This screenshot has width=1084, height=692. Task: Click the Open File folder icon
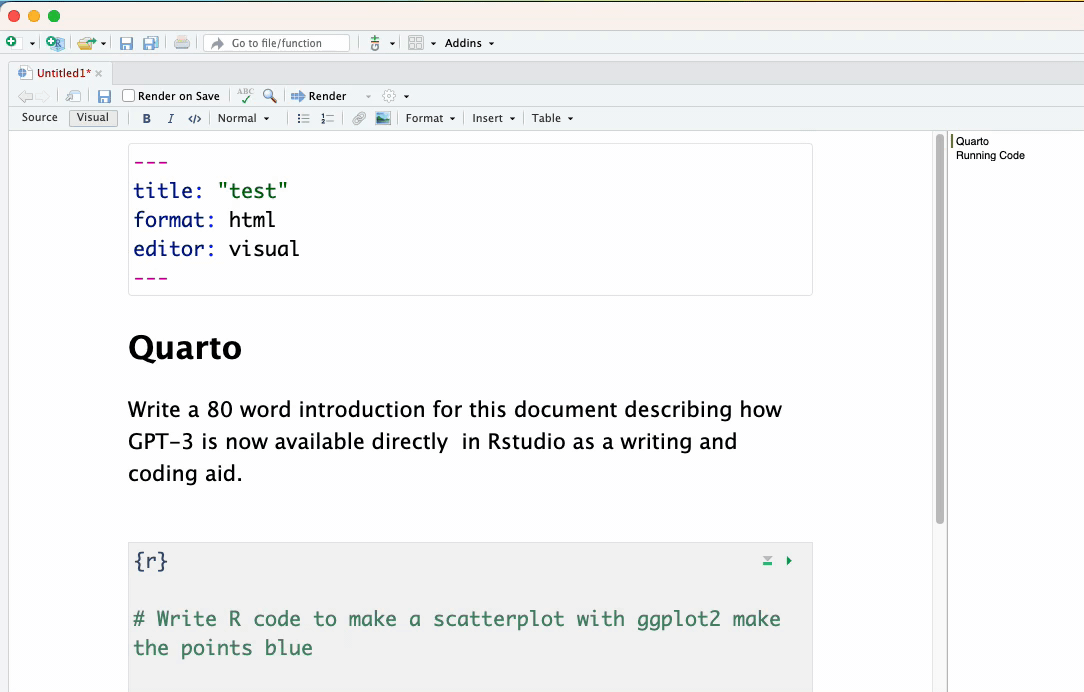(x=86, y=43)
